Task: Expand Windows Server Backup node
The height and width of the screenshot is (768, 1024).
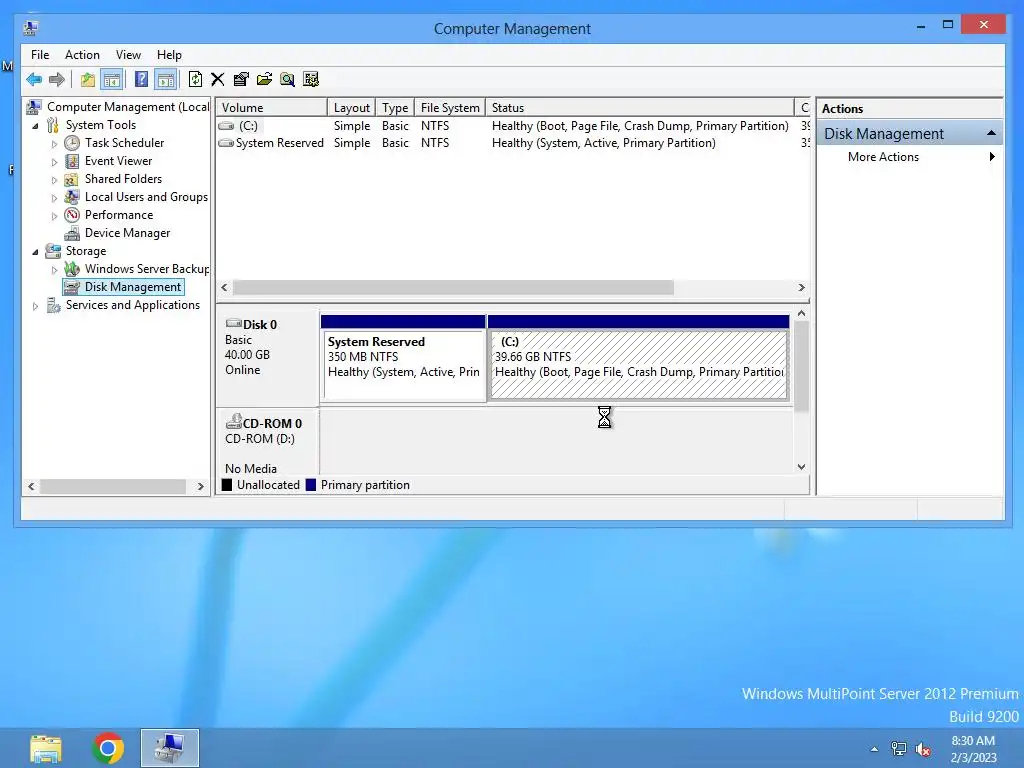Action: pyautogui.click(x=54, y=270)
